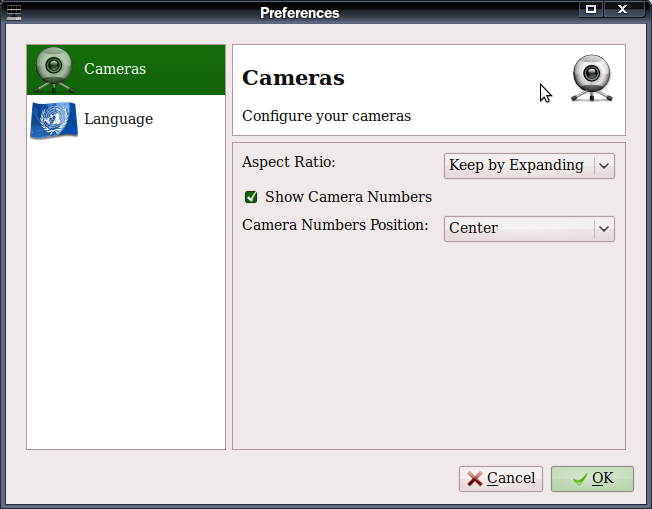Click the bold 'Cameras' heading
Image resolution: width=652 pixels, height=509 pixels.
293,78
